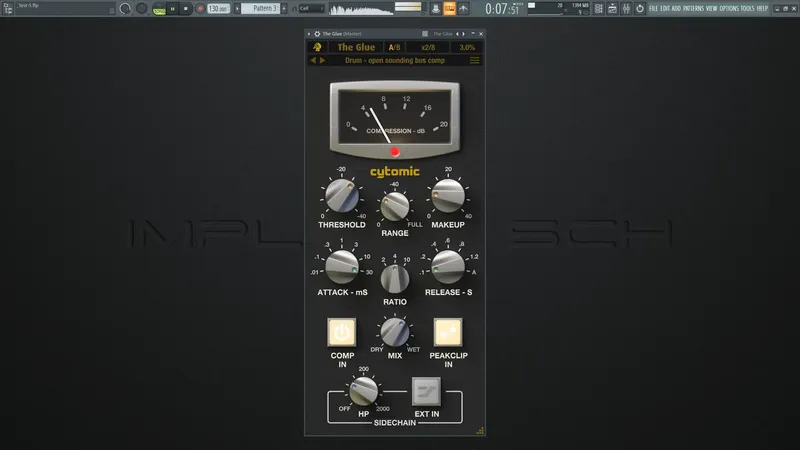Click the circular arrow undo-history icon
800x450 pixels.
[x=640, y=9]
